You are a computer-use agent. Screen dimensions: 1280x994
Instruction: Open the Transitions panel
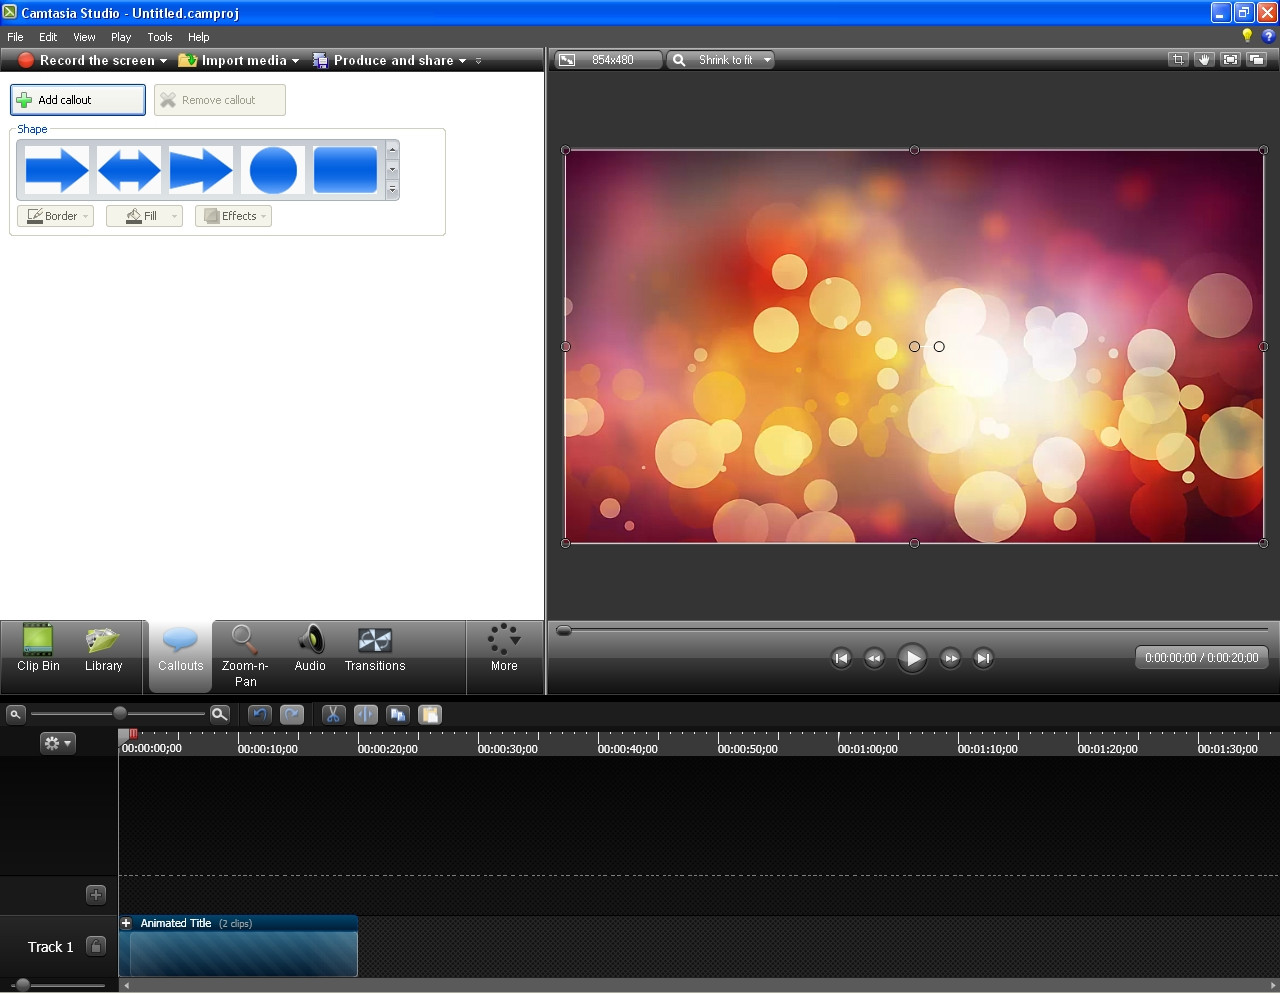tap(375, 650)
